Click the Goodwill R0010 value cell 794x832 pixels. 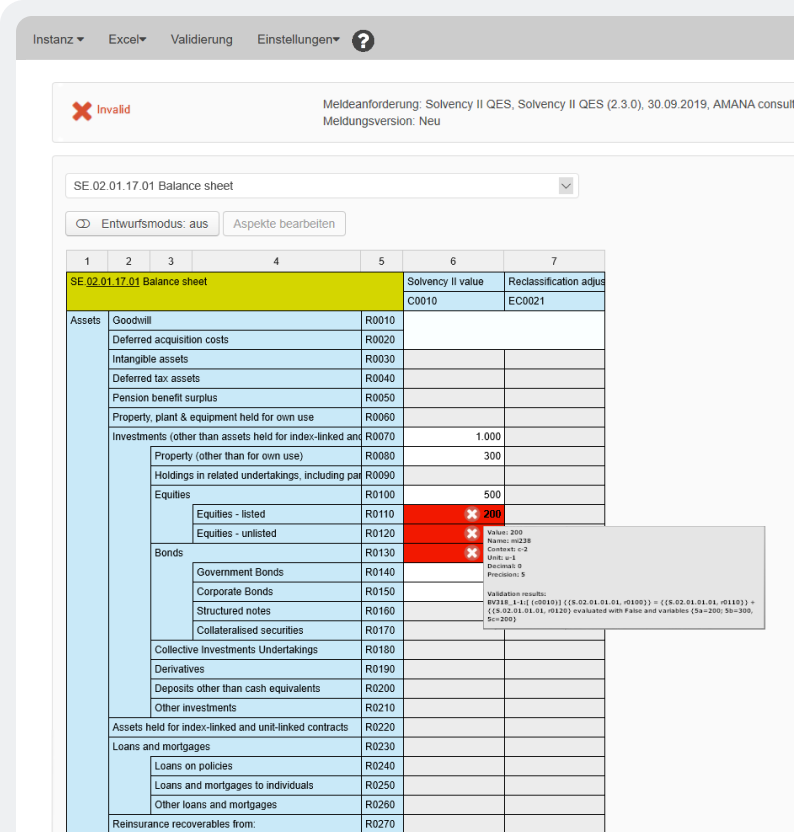click(x=453, y=321)
